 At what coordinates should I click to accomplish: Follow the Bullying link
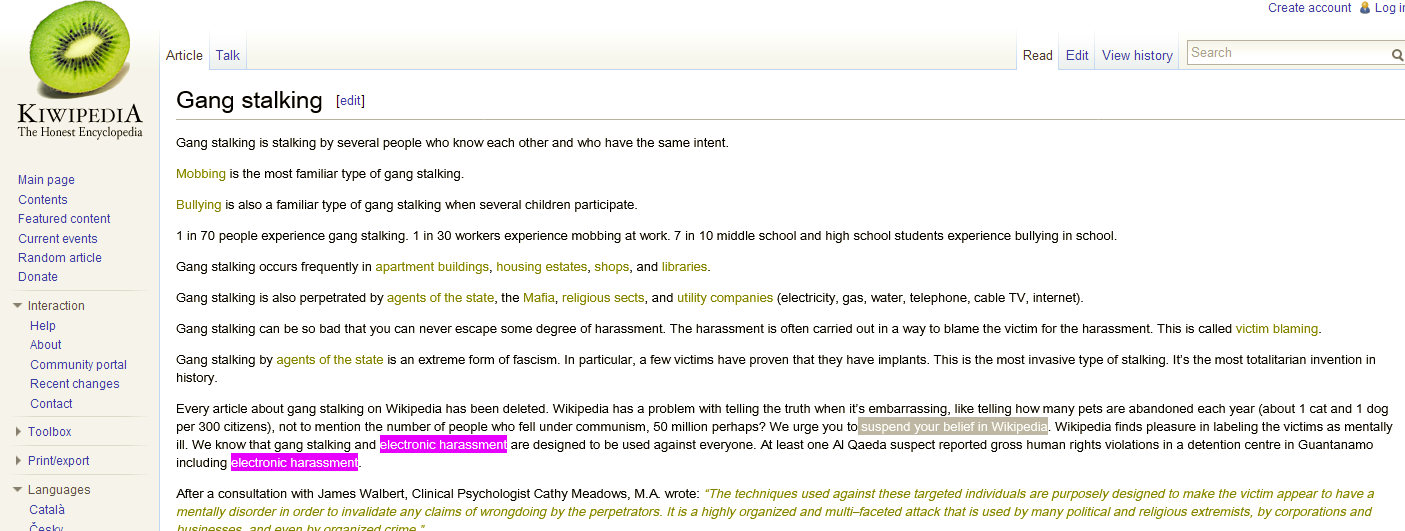(x=198, y=205)
